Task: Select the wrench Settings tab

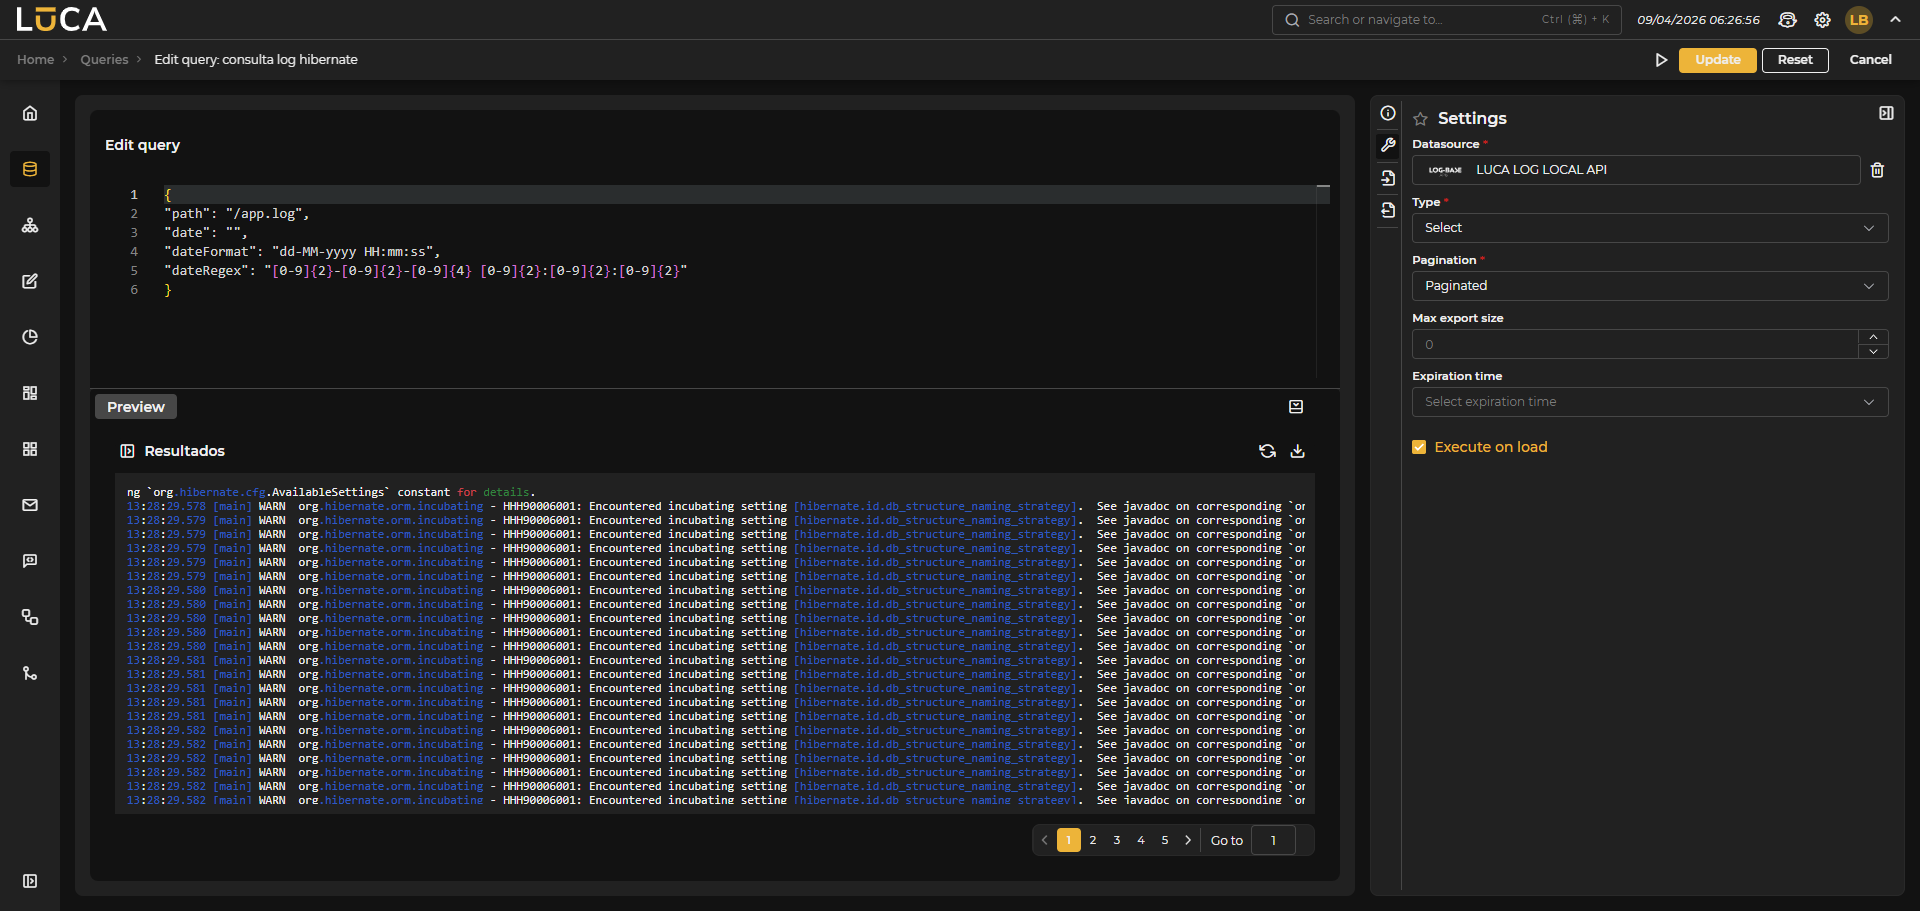Action: click(x=1389, y=145)
